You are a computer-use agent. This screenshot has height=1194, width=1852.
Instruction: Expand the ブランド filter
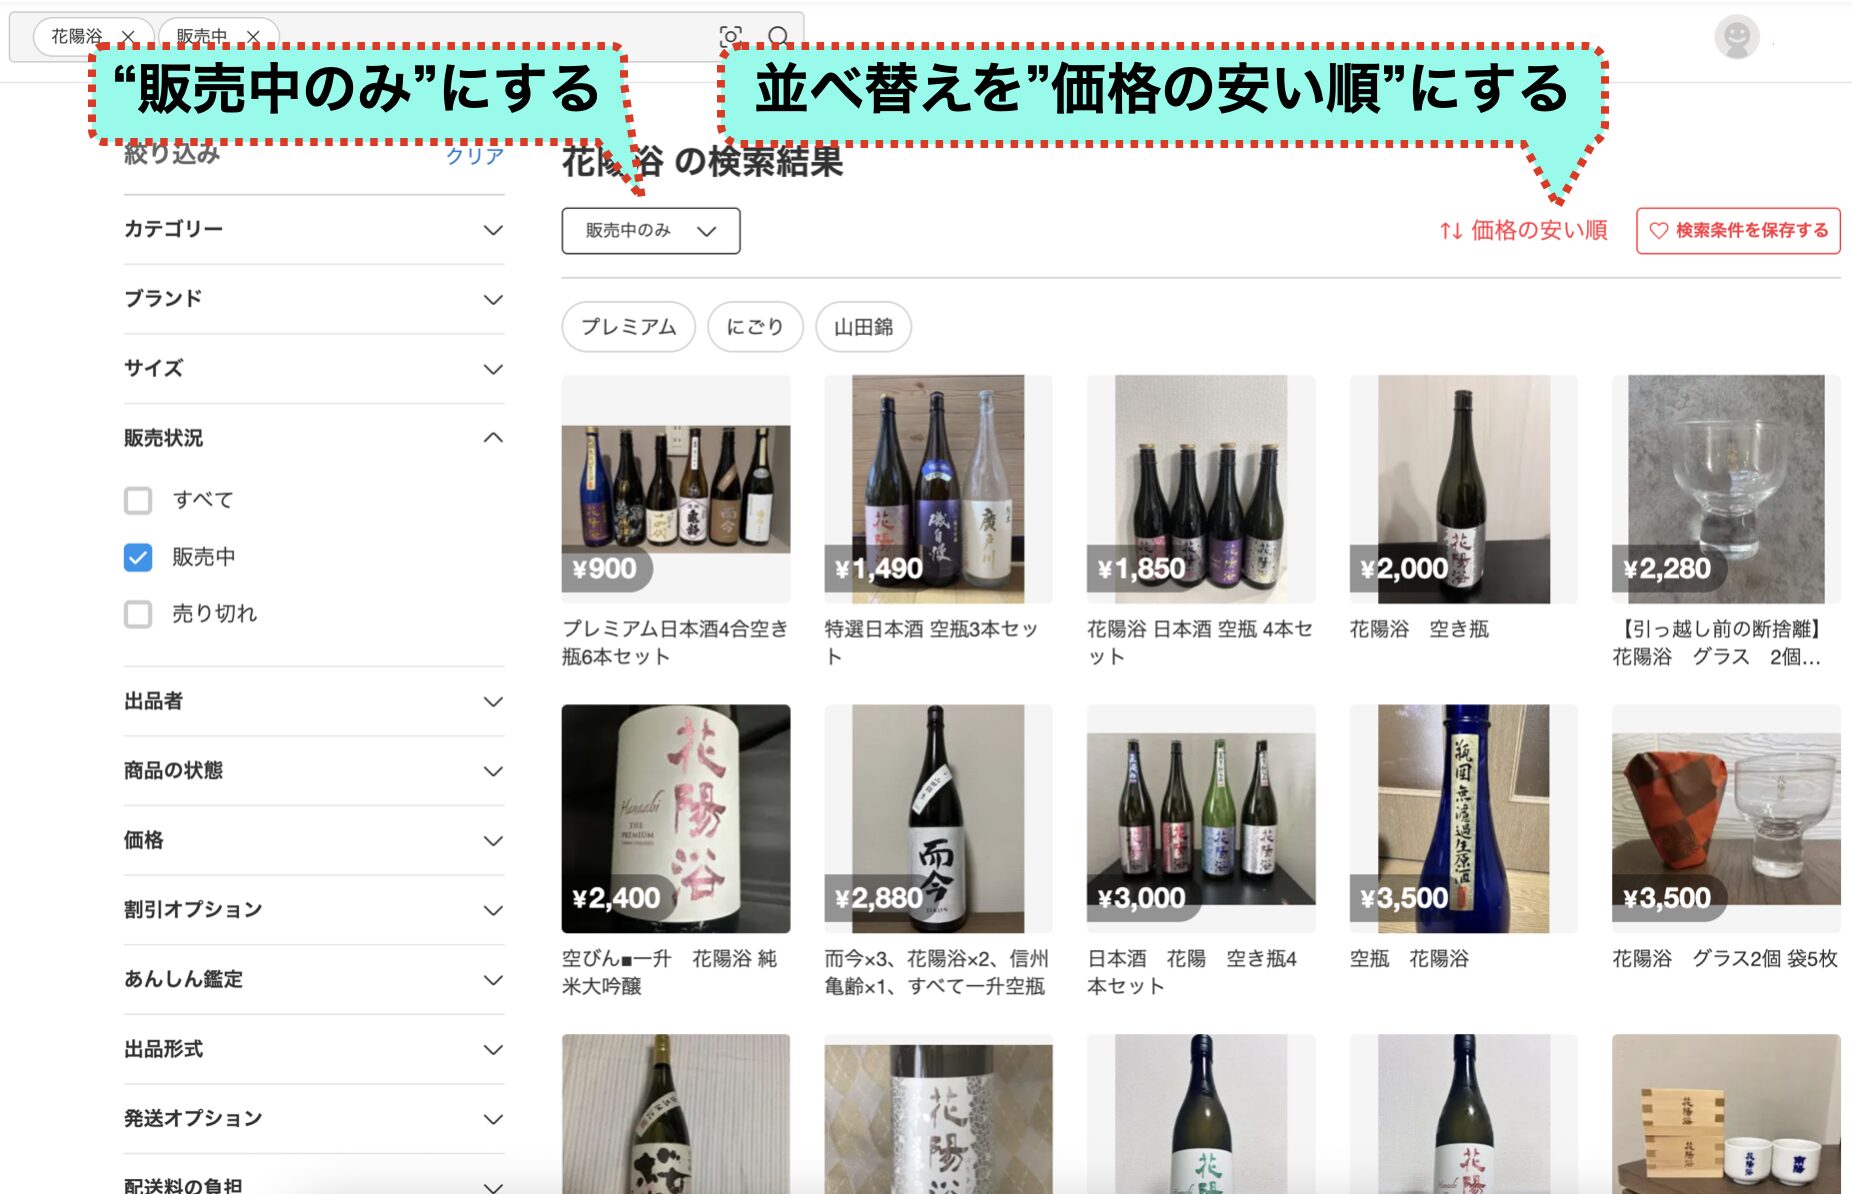pyautogui.click(x=314, y=299)
